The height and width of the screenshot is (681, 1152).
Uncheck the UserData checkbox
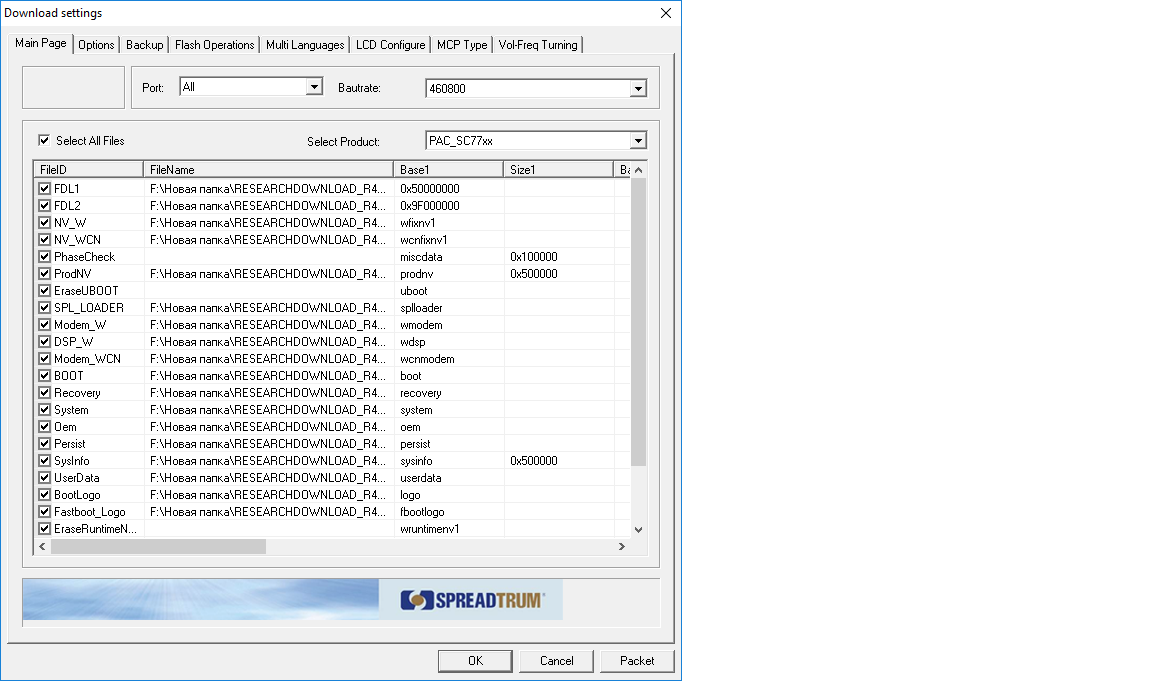tap(44, 478)
